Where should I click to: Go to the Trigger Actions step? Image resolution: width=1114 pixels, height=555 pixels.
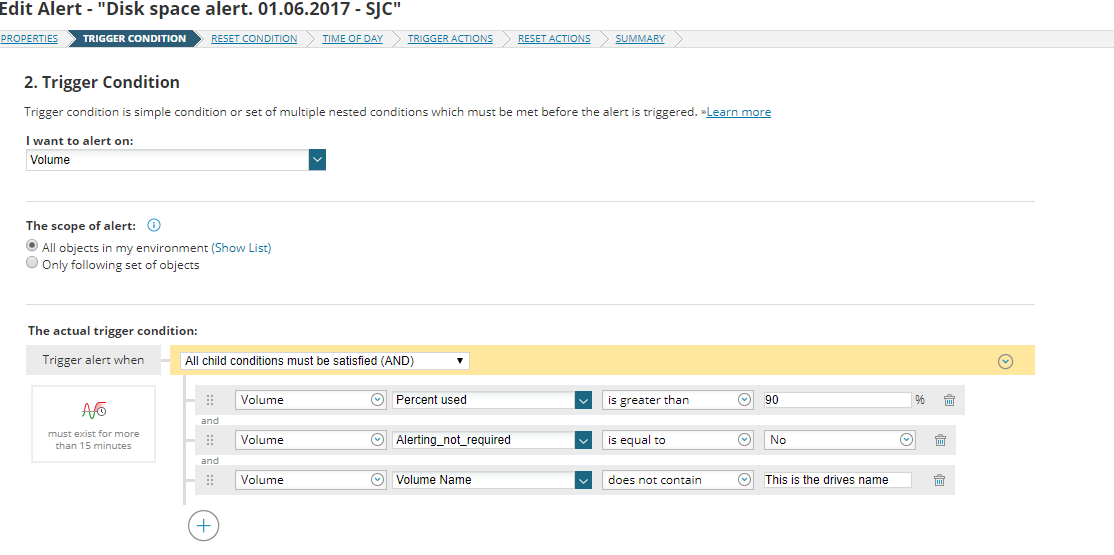[450, 38]
